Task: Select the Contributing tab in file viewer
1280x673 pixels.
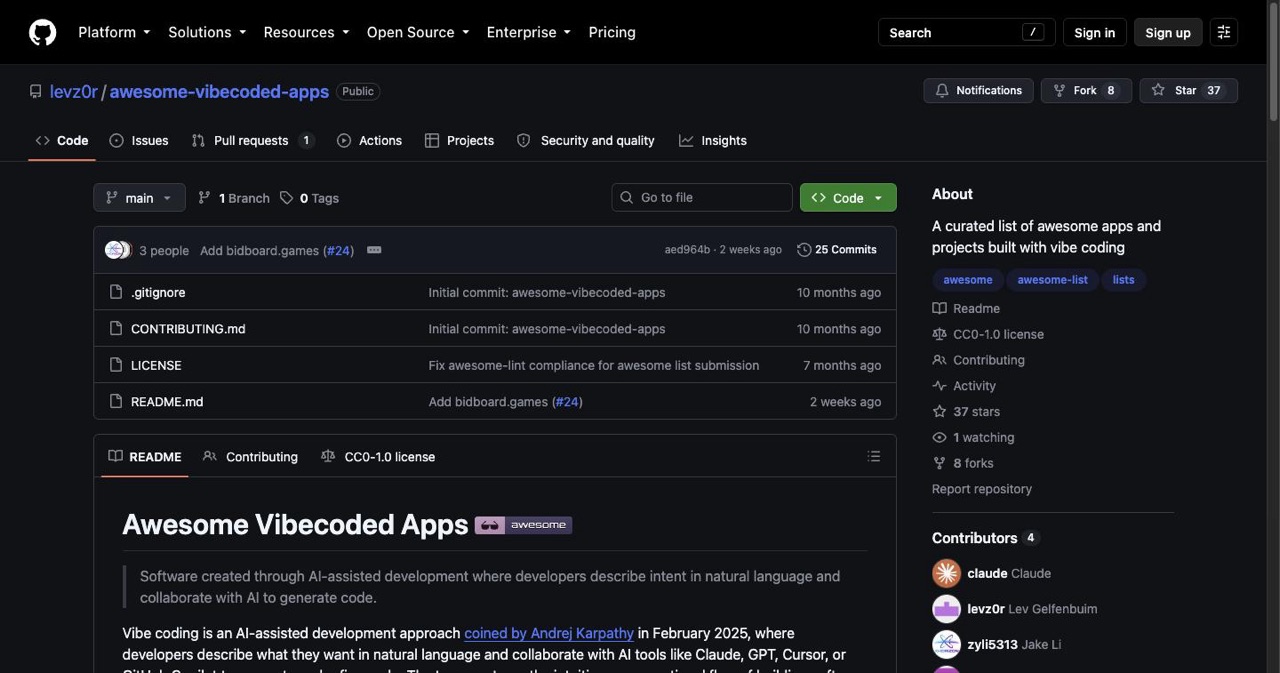Action: pos(250,457)
